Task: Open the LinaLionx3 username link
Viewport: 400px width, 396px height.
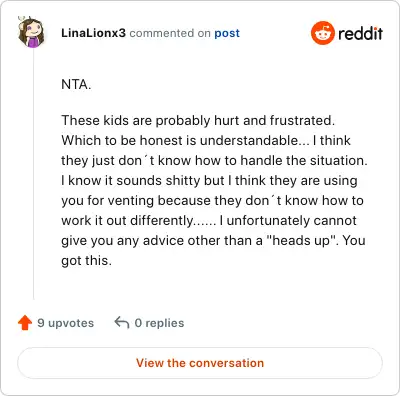Action: pyautogui.click(x=93, y=33)
